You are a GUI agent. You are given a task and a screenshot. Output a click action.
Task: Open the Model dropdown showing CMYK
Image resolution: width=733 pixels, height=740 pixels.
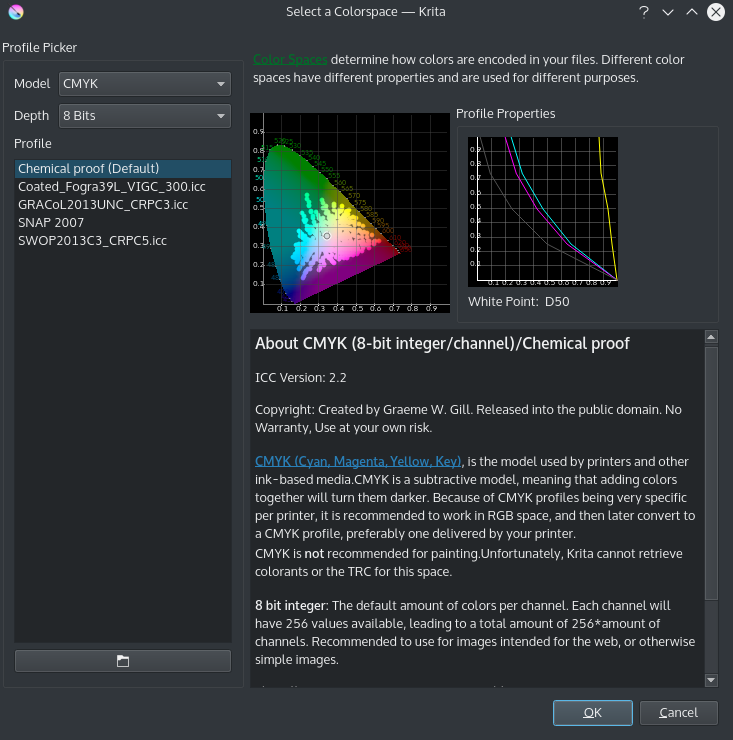coord(145,84)
